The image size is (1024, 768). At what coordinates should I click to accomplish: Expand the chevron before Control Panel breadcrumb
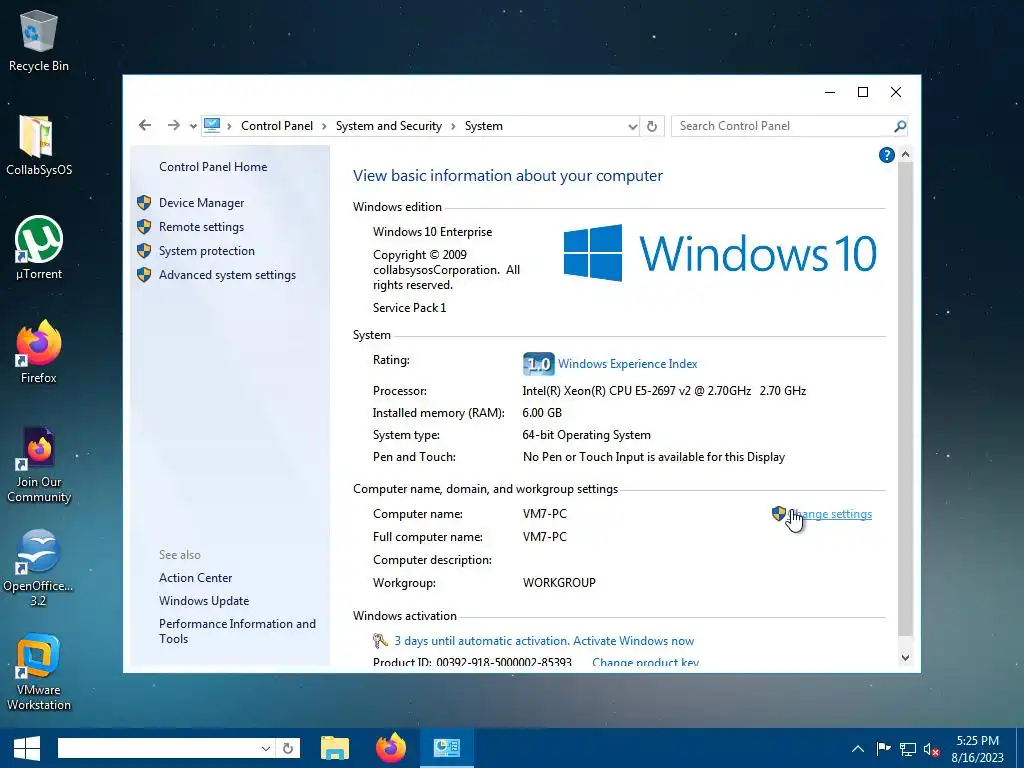tap(230, 126)
